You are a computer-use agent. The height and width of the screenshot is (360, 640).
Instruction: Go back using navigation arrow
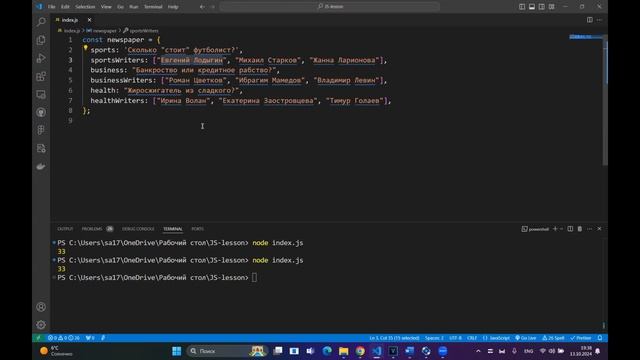[202, 7]
